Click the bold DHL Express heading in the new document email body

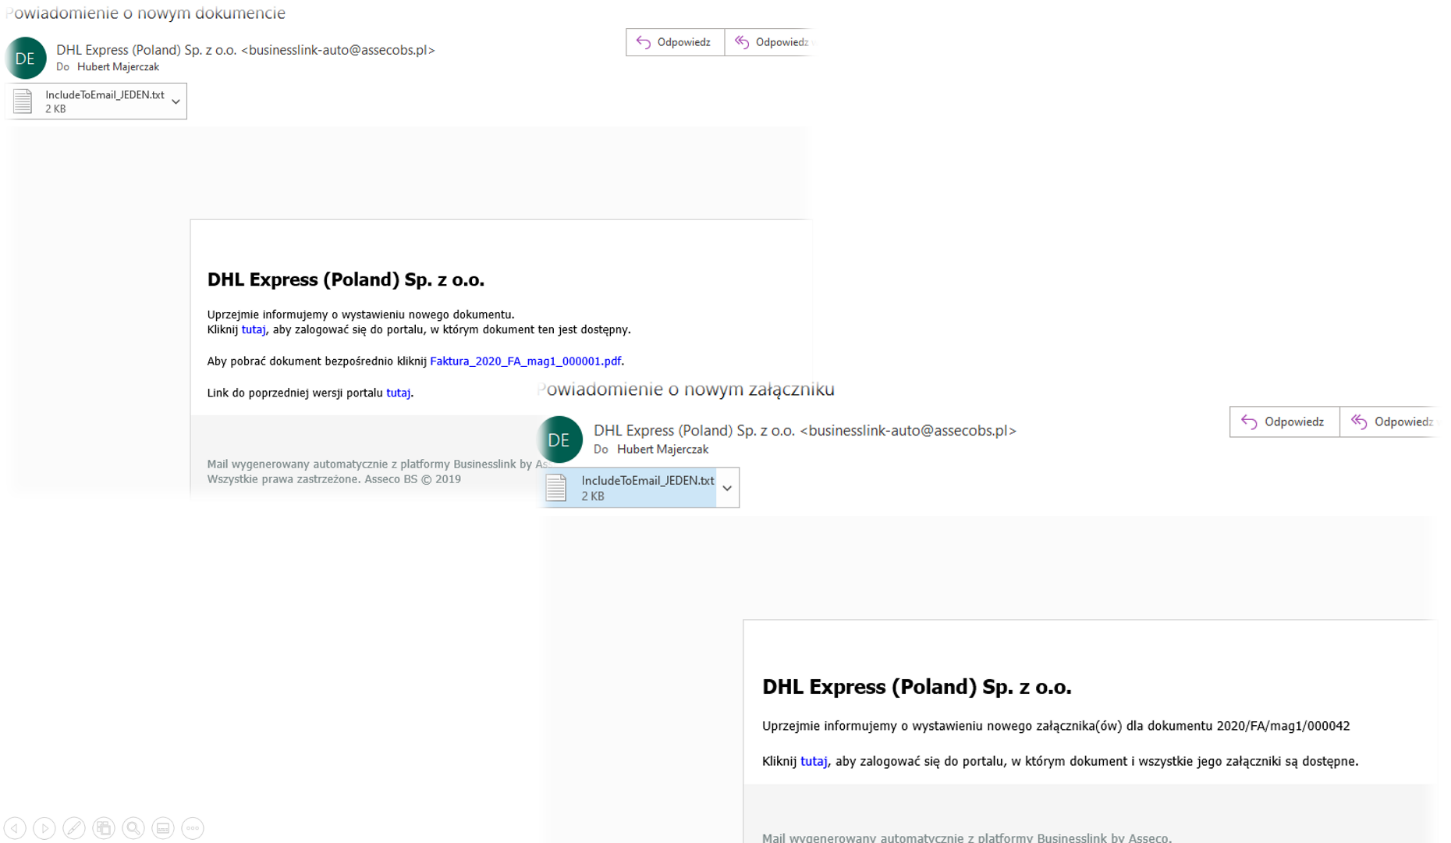[346, 280]
